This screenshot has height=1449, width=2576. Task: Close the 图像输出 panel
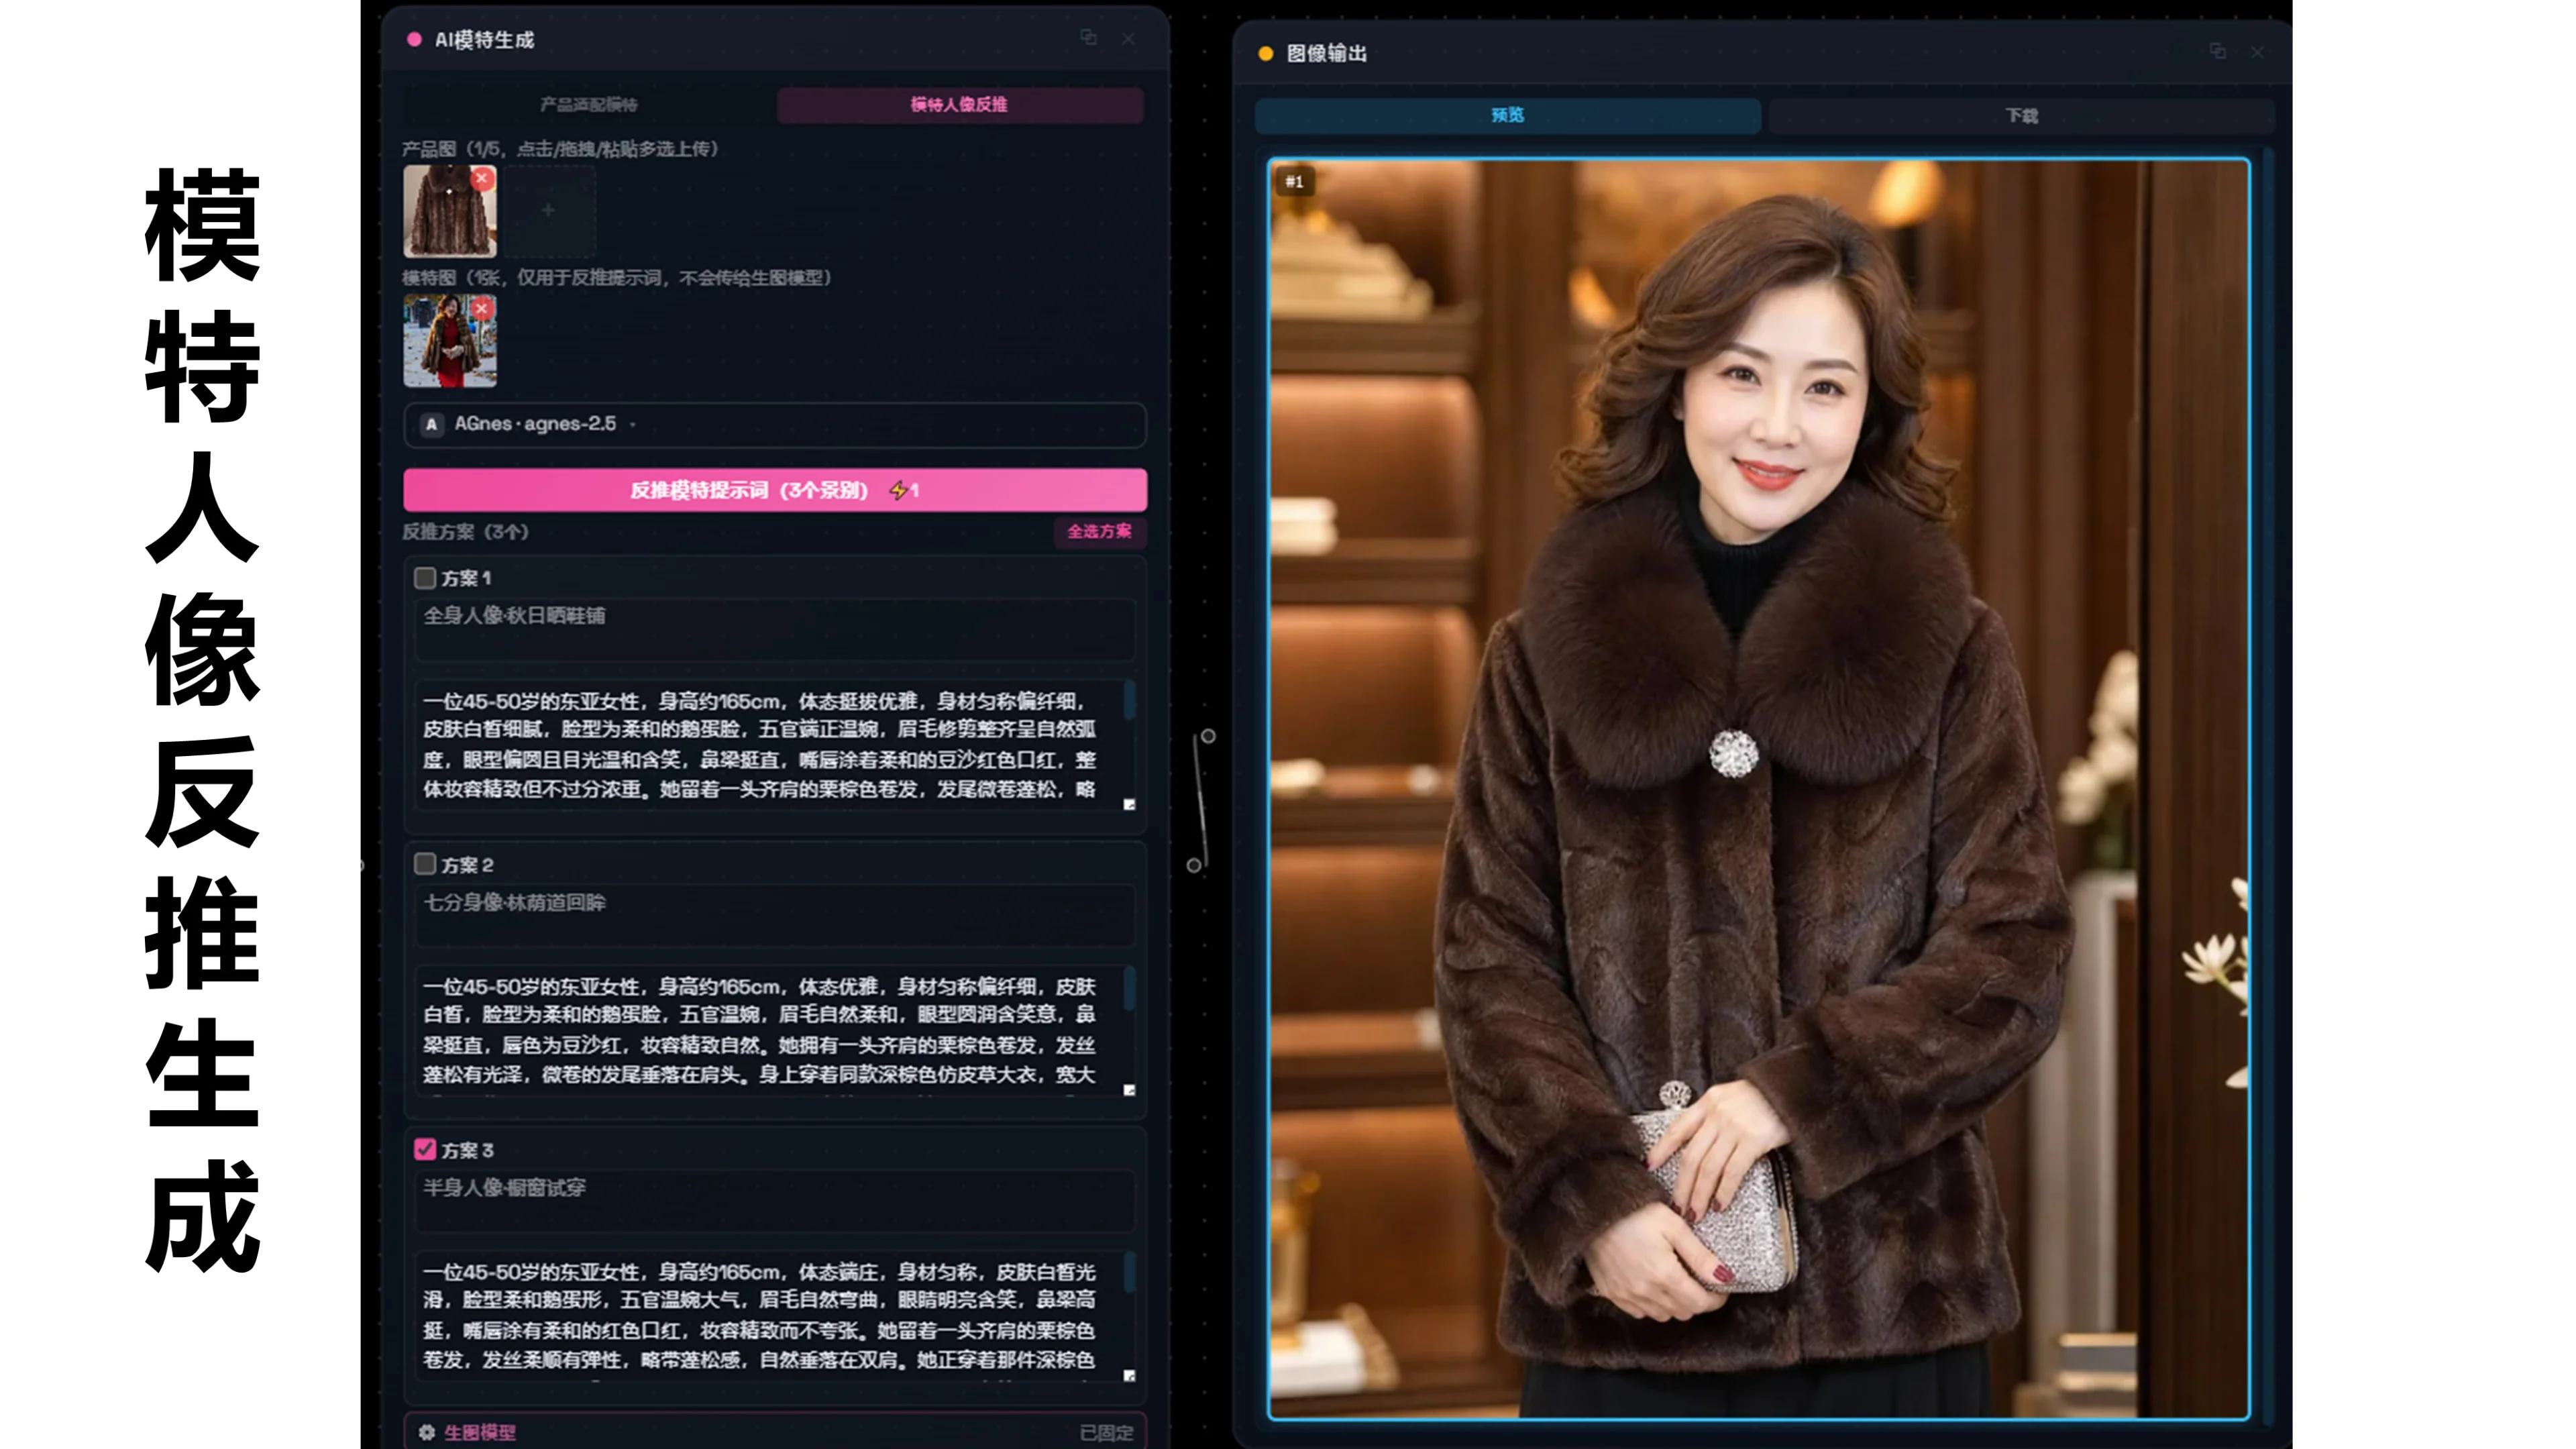(2257, 52)
